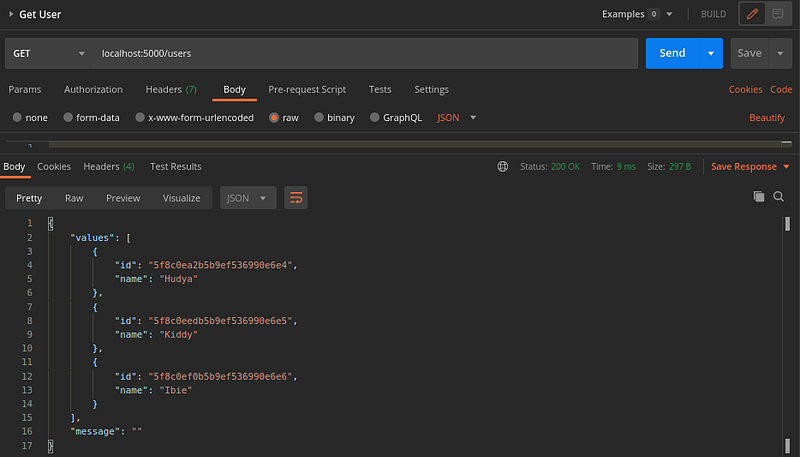Screen dimensions: 800x457
Task: Switch to Pretty response view
Action: click(x=29, y=198)
